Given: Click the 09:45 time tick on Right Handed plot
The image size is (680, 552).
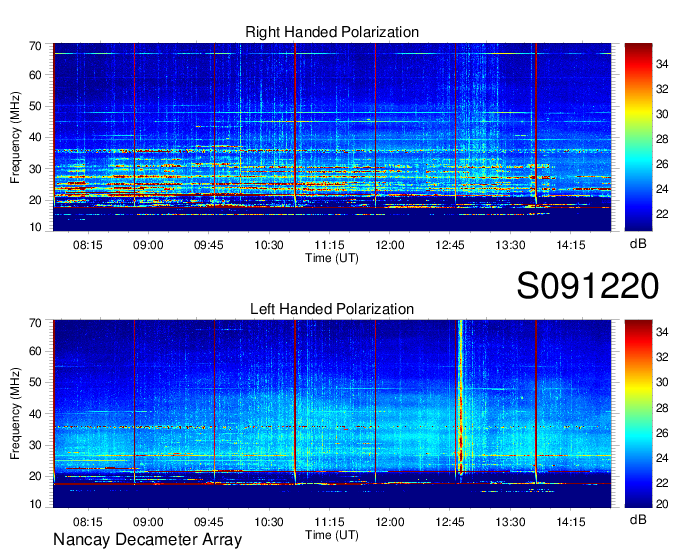Looking at the screenshot, I should 209,245.
